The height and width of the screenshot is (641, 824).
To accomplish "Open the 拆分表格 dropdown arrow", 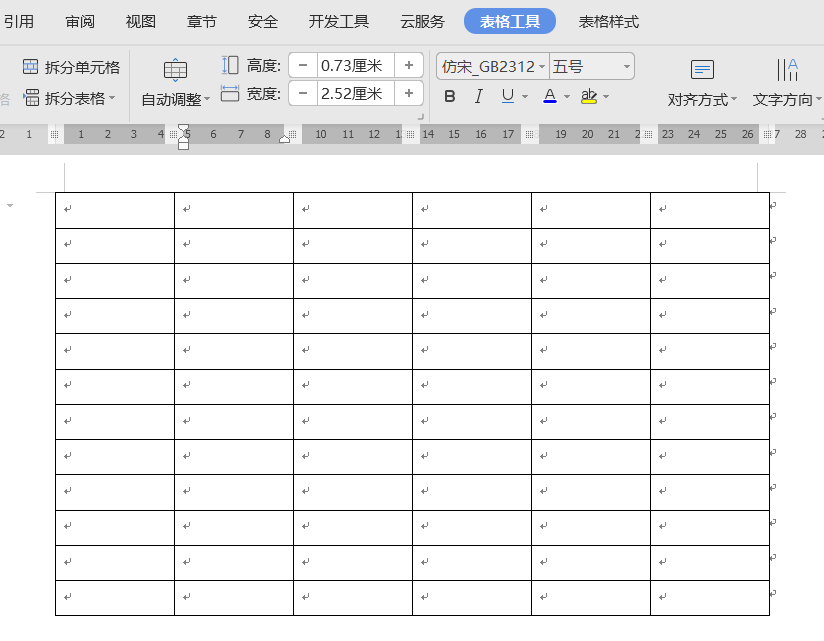I will coord(112,98).
